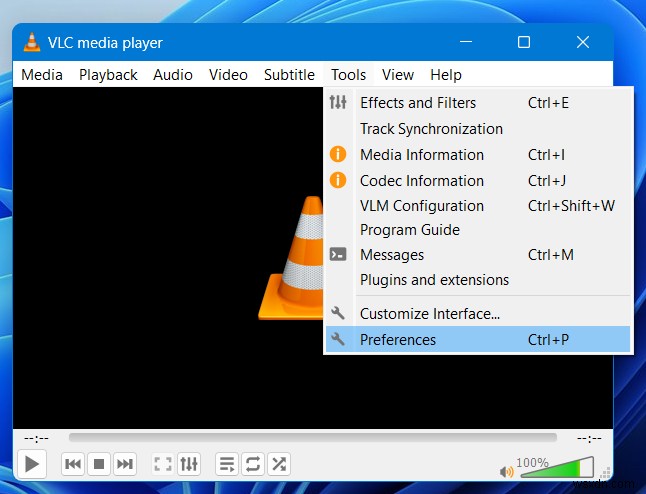This screenshot has height=494, width=646.
Task: Click the Effects and Filters sliders icon
Action: [x=338, y=102]
